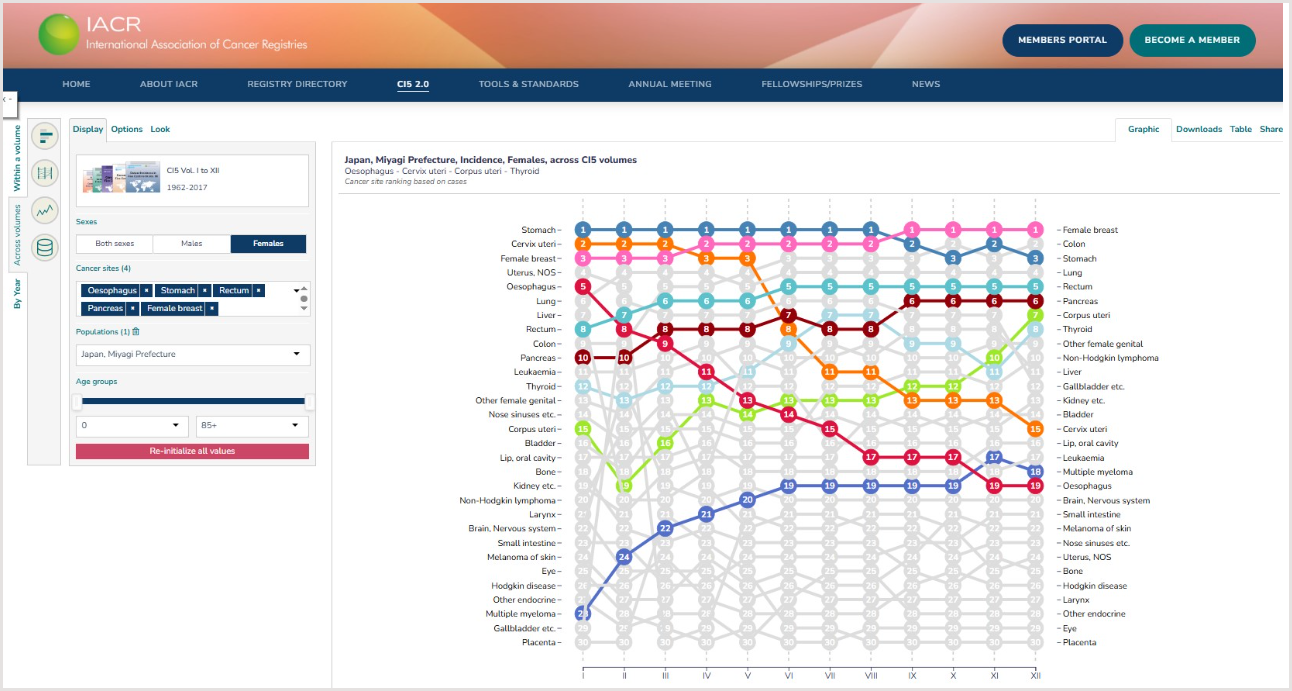
Task: Select Both sexes option
Action: tap(114, 243)
